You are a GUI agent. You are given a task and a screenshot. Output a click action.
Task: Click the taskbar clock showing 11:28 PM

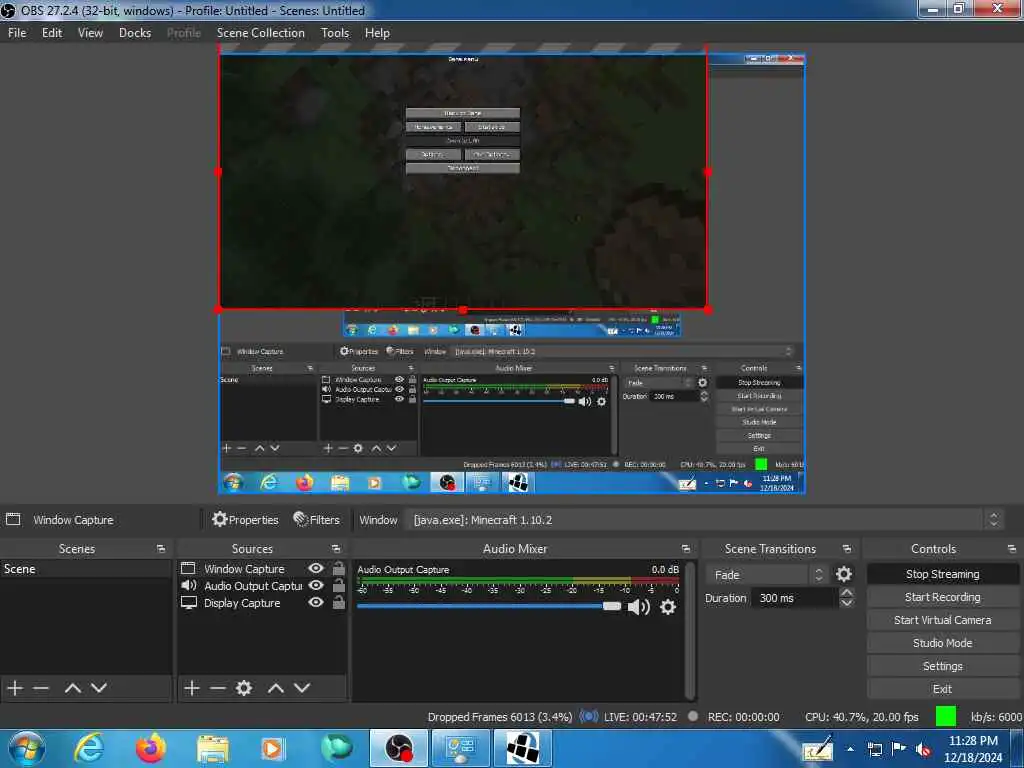(973, 748)
